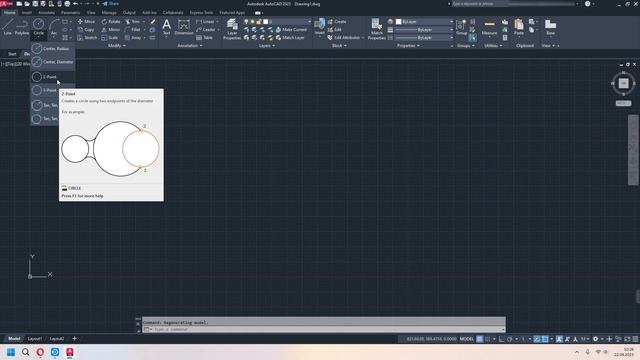Expand the Block panel
The height and width of the screenshot is (360, 640).
click(339, 46)
